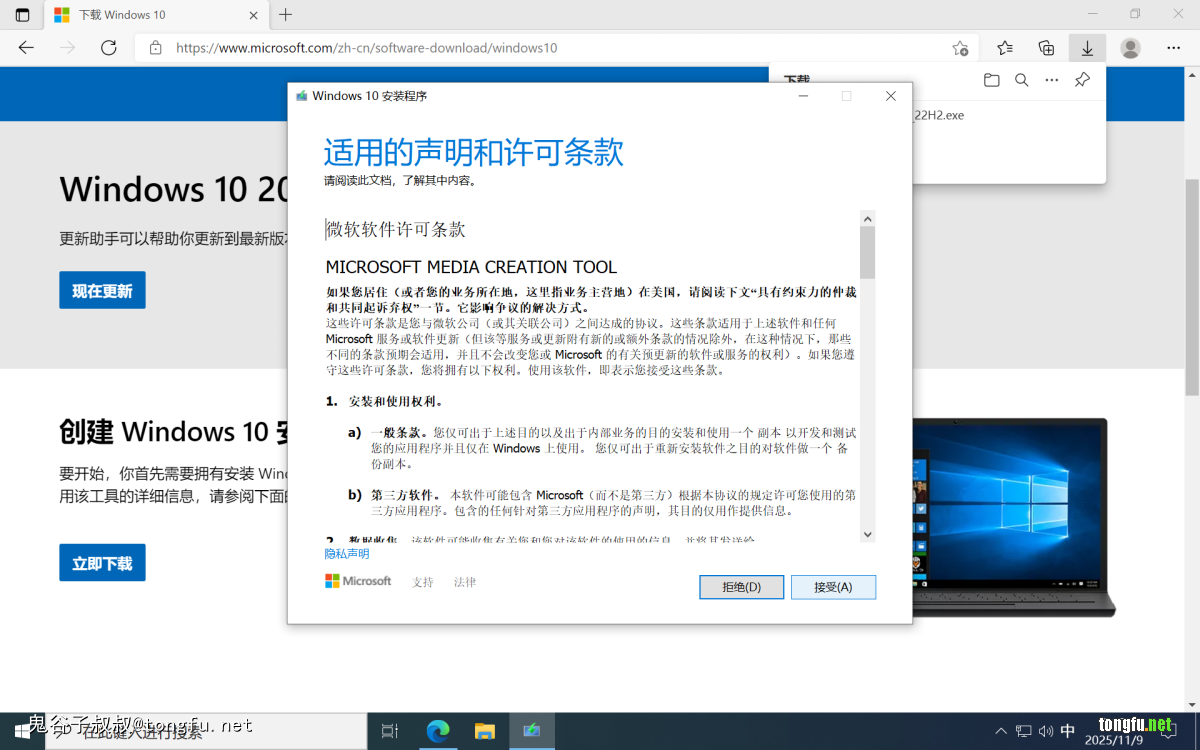This screenshot has width=1200, height=750.
Task: Open a new tab with plus button
Action: coord(286,15)
